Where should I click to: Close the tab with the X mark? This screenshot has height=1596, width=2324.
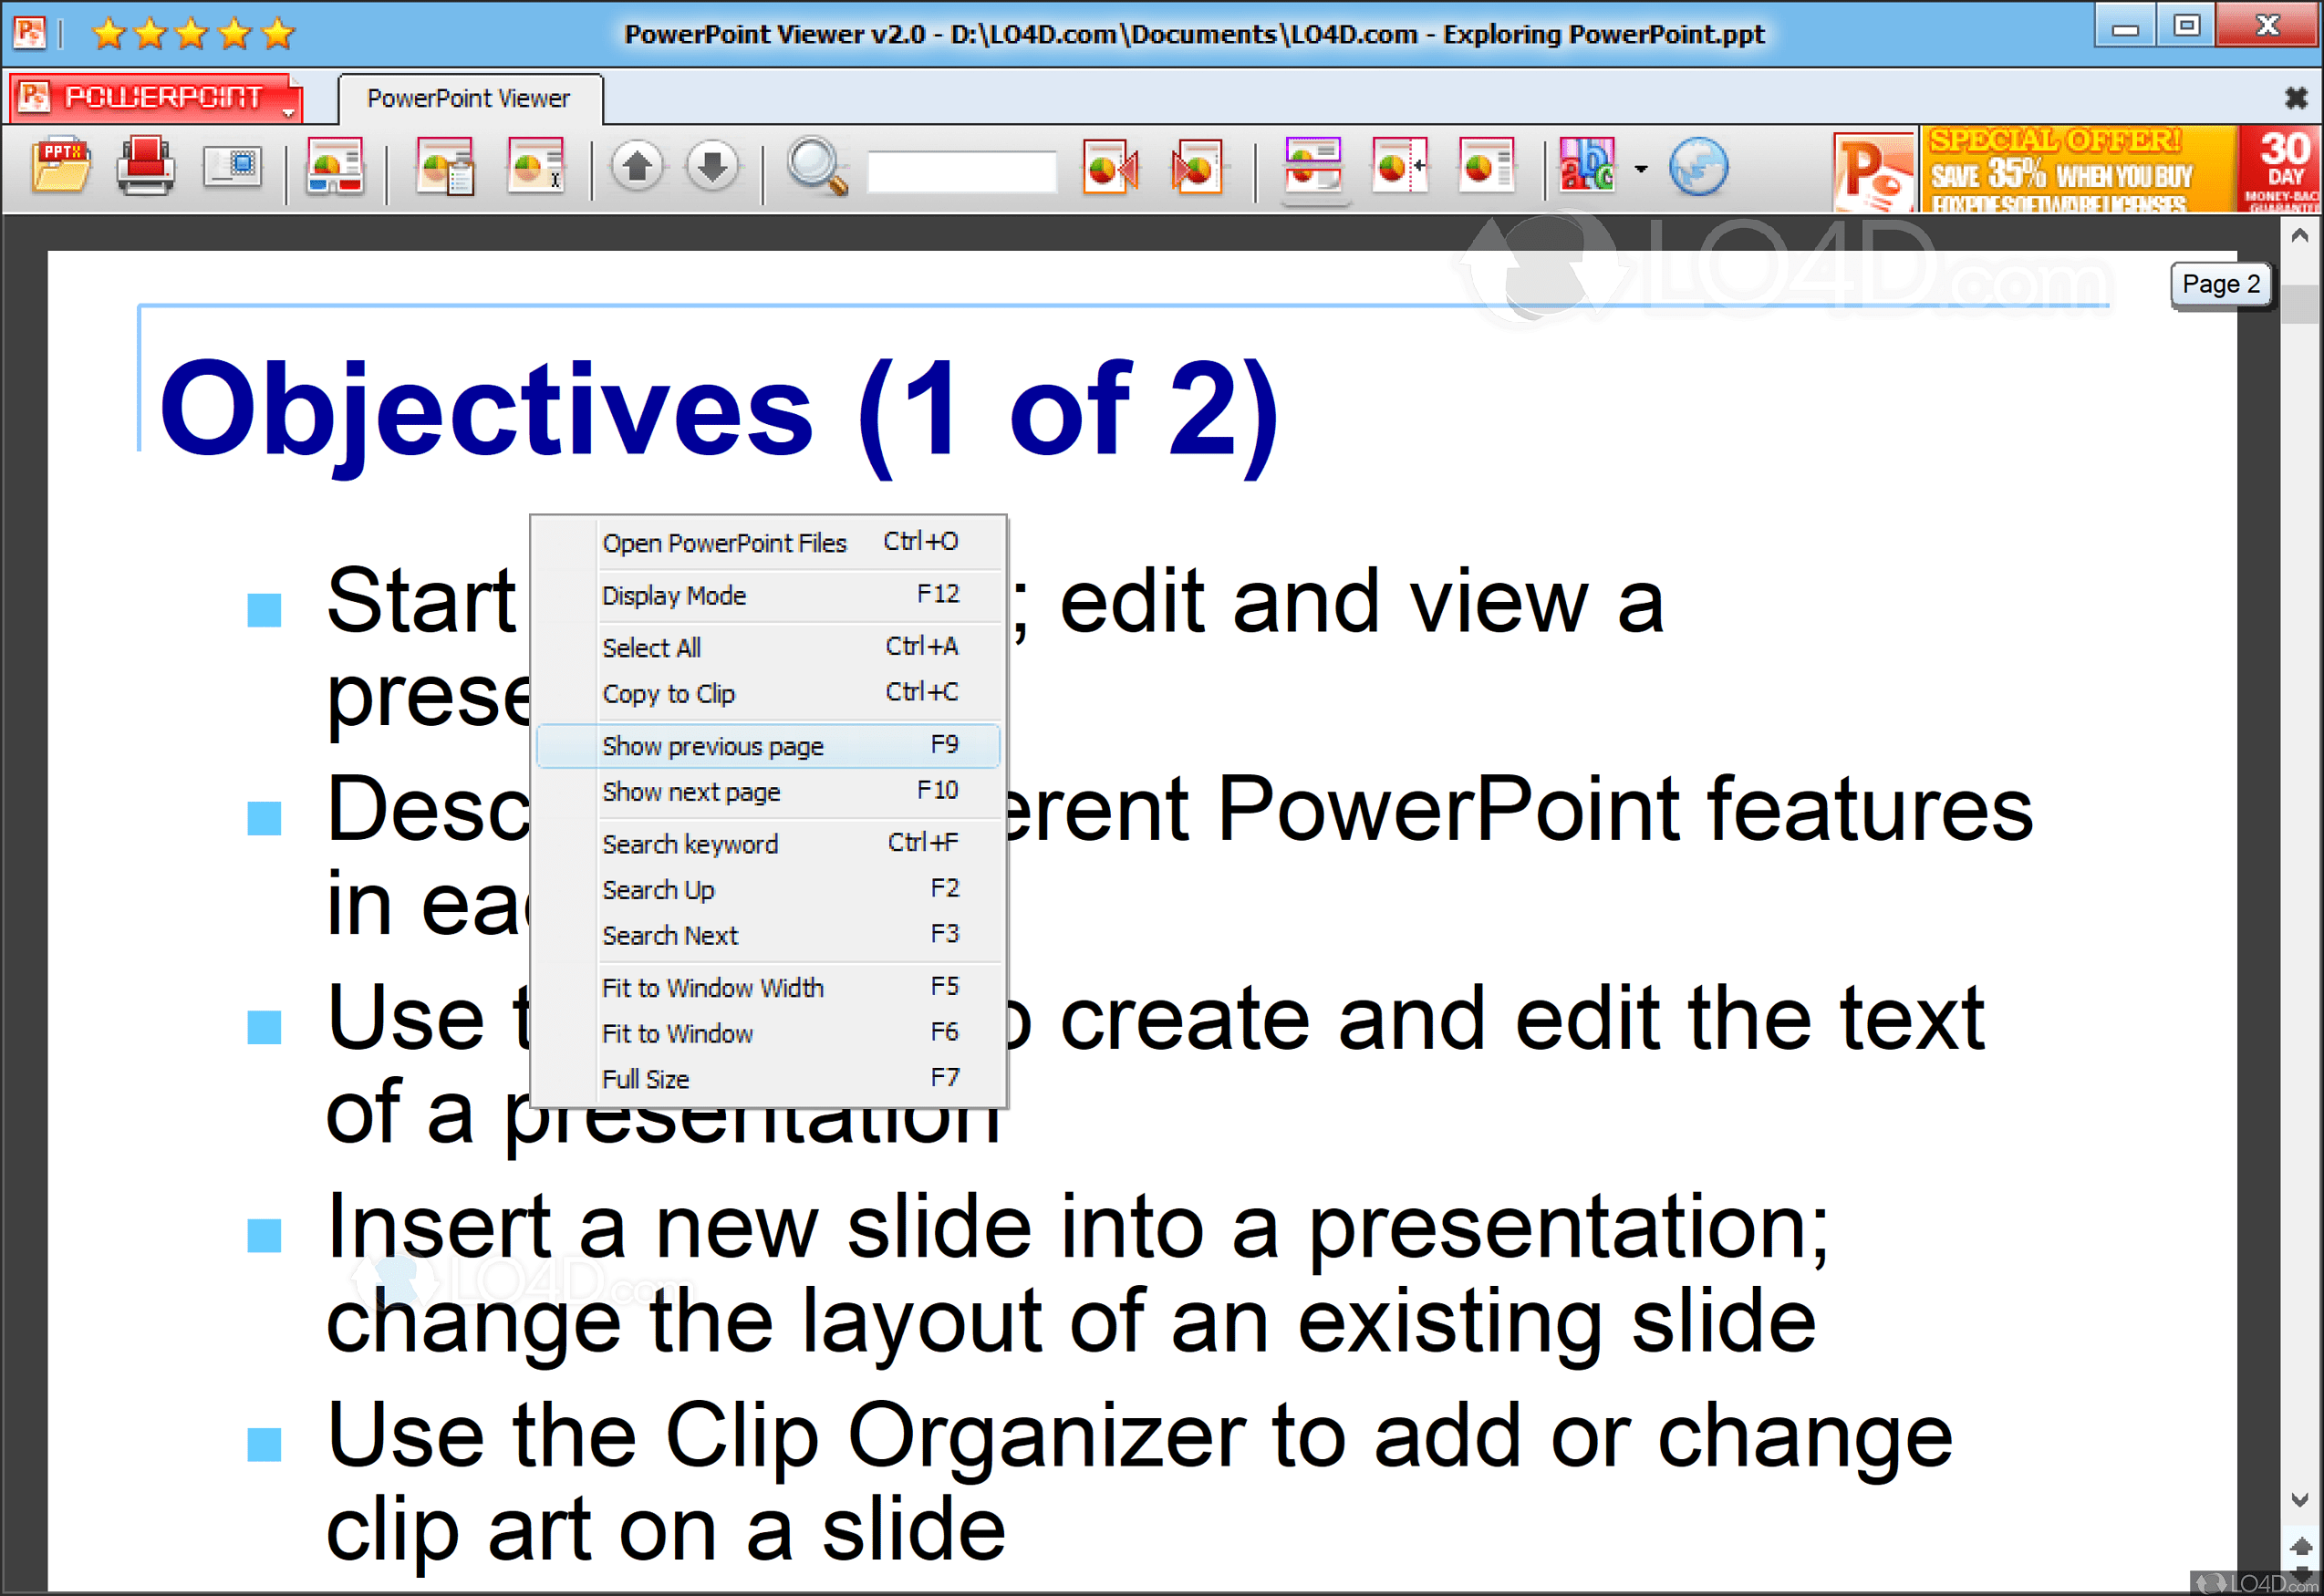pyautogui.click(x=2296, y=98)
